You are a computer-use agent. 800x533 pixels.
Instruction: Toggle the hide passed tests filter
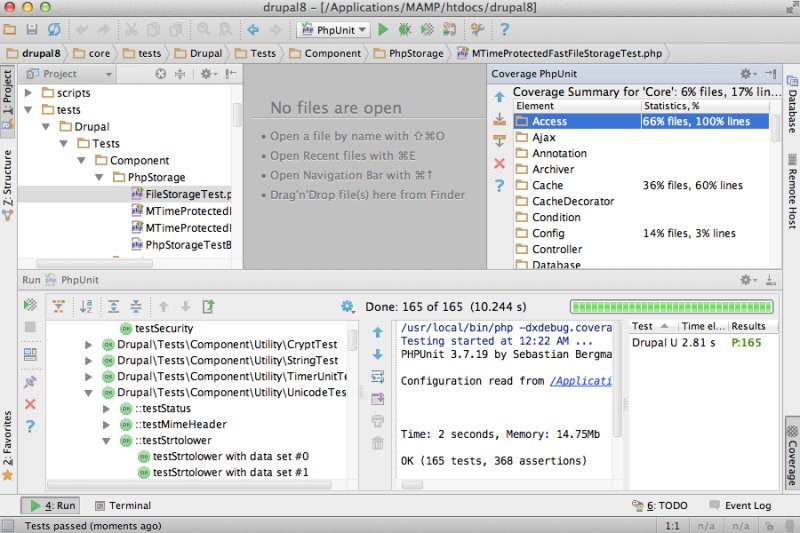point(58,307)
